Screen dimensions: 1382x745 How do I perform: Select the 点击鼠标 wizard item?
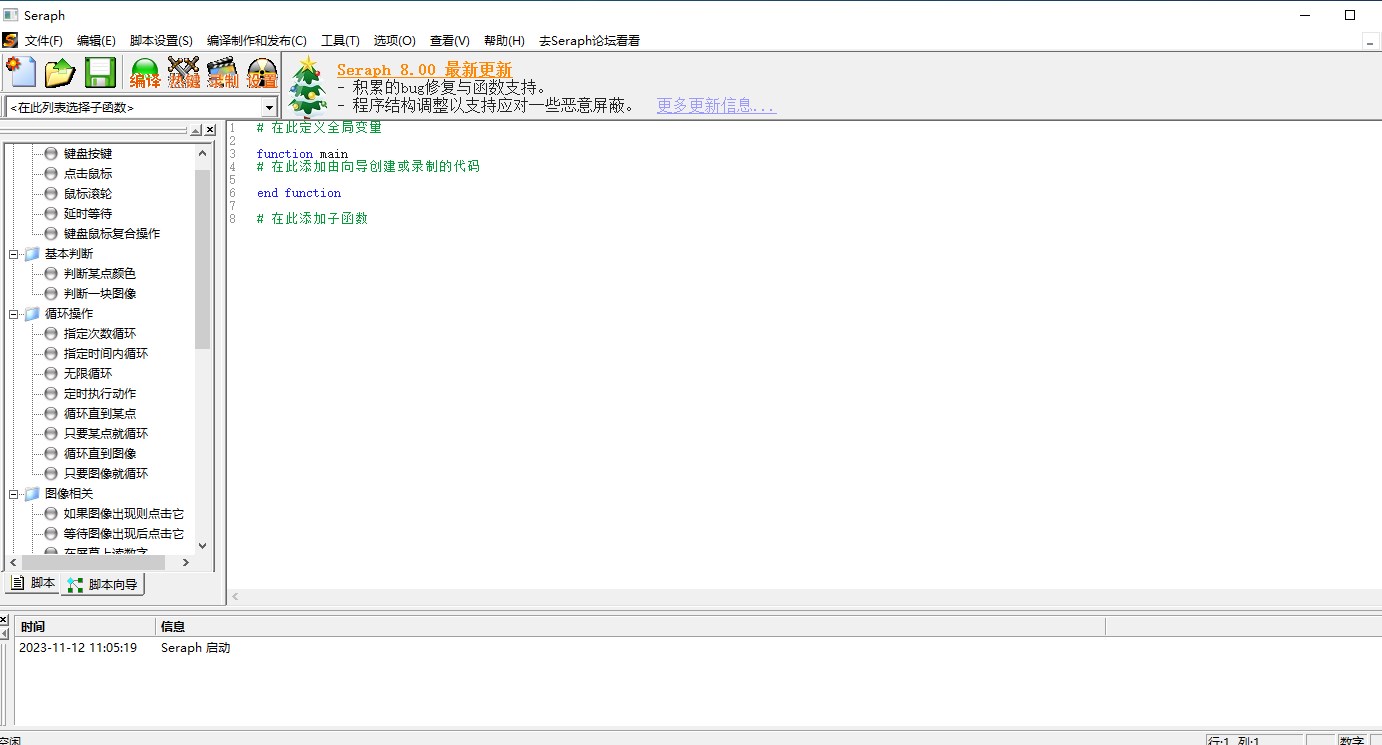click(88, 174)
